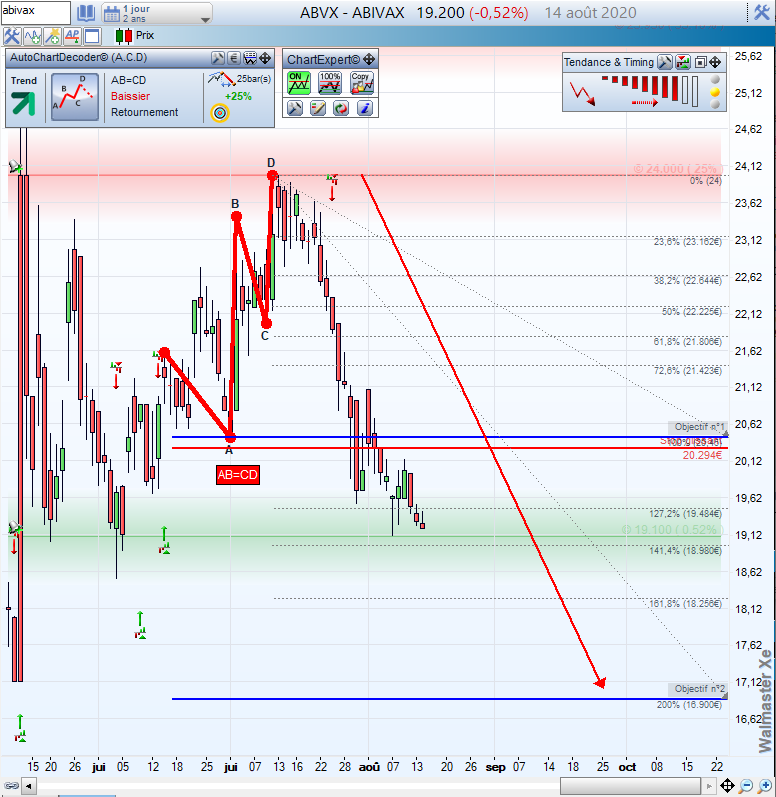Click the Retournement label in AutoChartDecoder
The width and height of the screenshot is (776, 797).
(144, 112)
